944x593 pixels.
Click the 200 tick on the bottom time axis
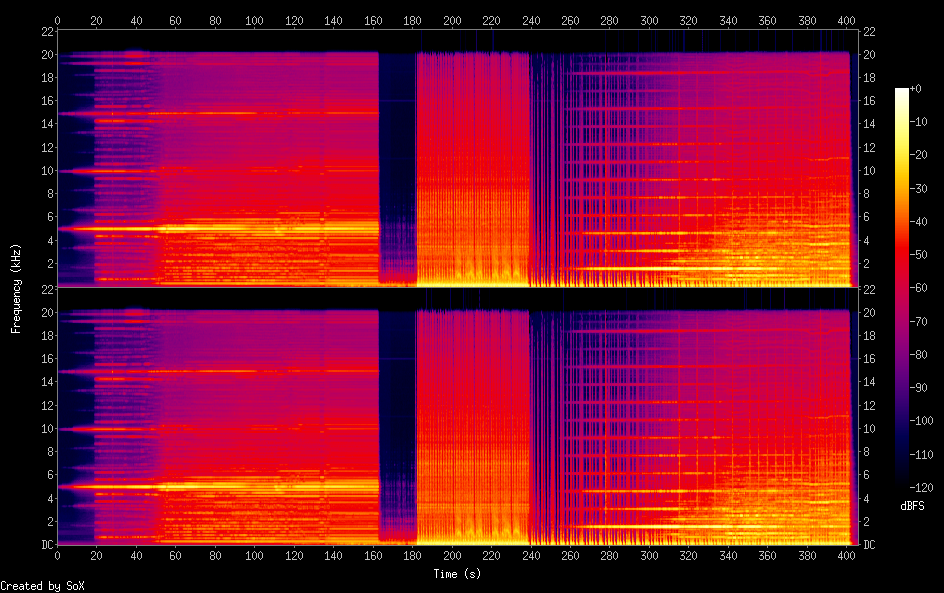point(452,555)
